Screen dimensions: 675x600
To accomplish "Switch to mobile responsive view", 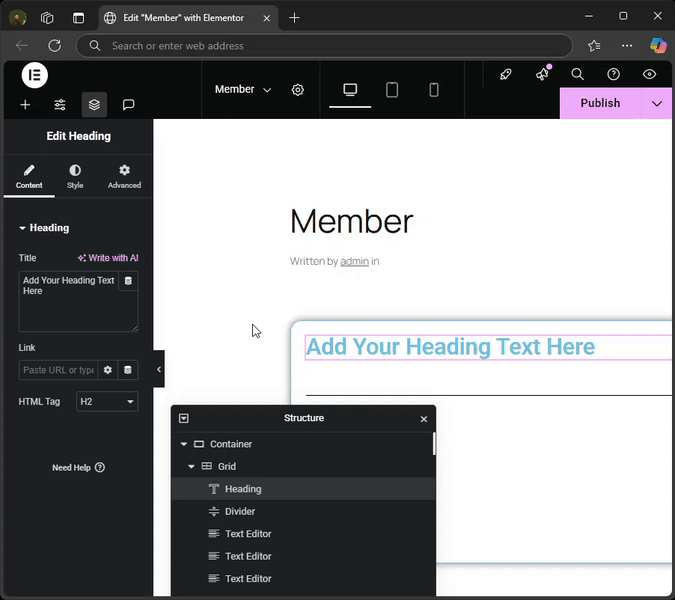I will coord(434,90).
